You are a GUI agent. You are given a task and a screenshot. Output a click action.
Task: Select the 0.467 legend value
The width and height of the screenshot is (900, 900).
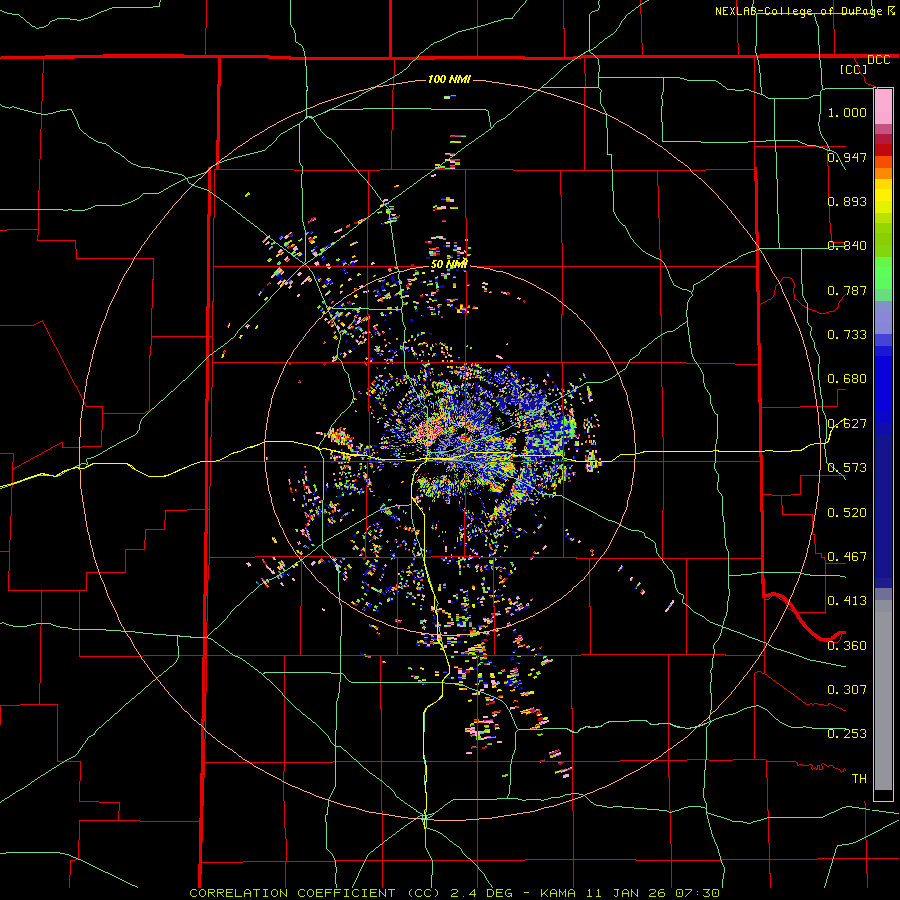tap(847, 557)
